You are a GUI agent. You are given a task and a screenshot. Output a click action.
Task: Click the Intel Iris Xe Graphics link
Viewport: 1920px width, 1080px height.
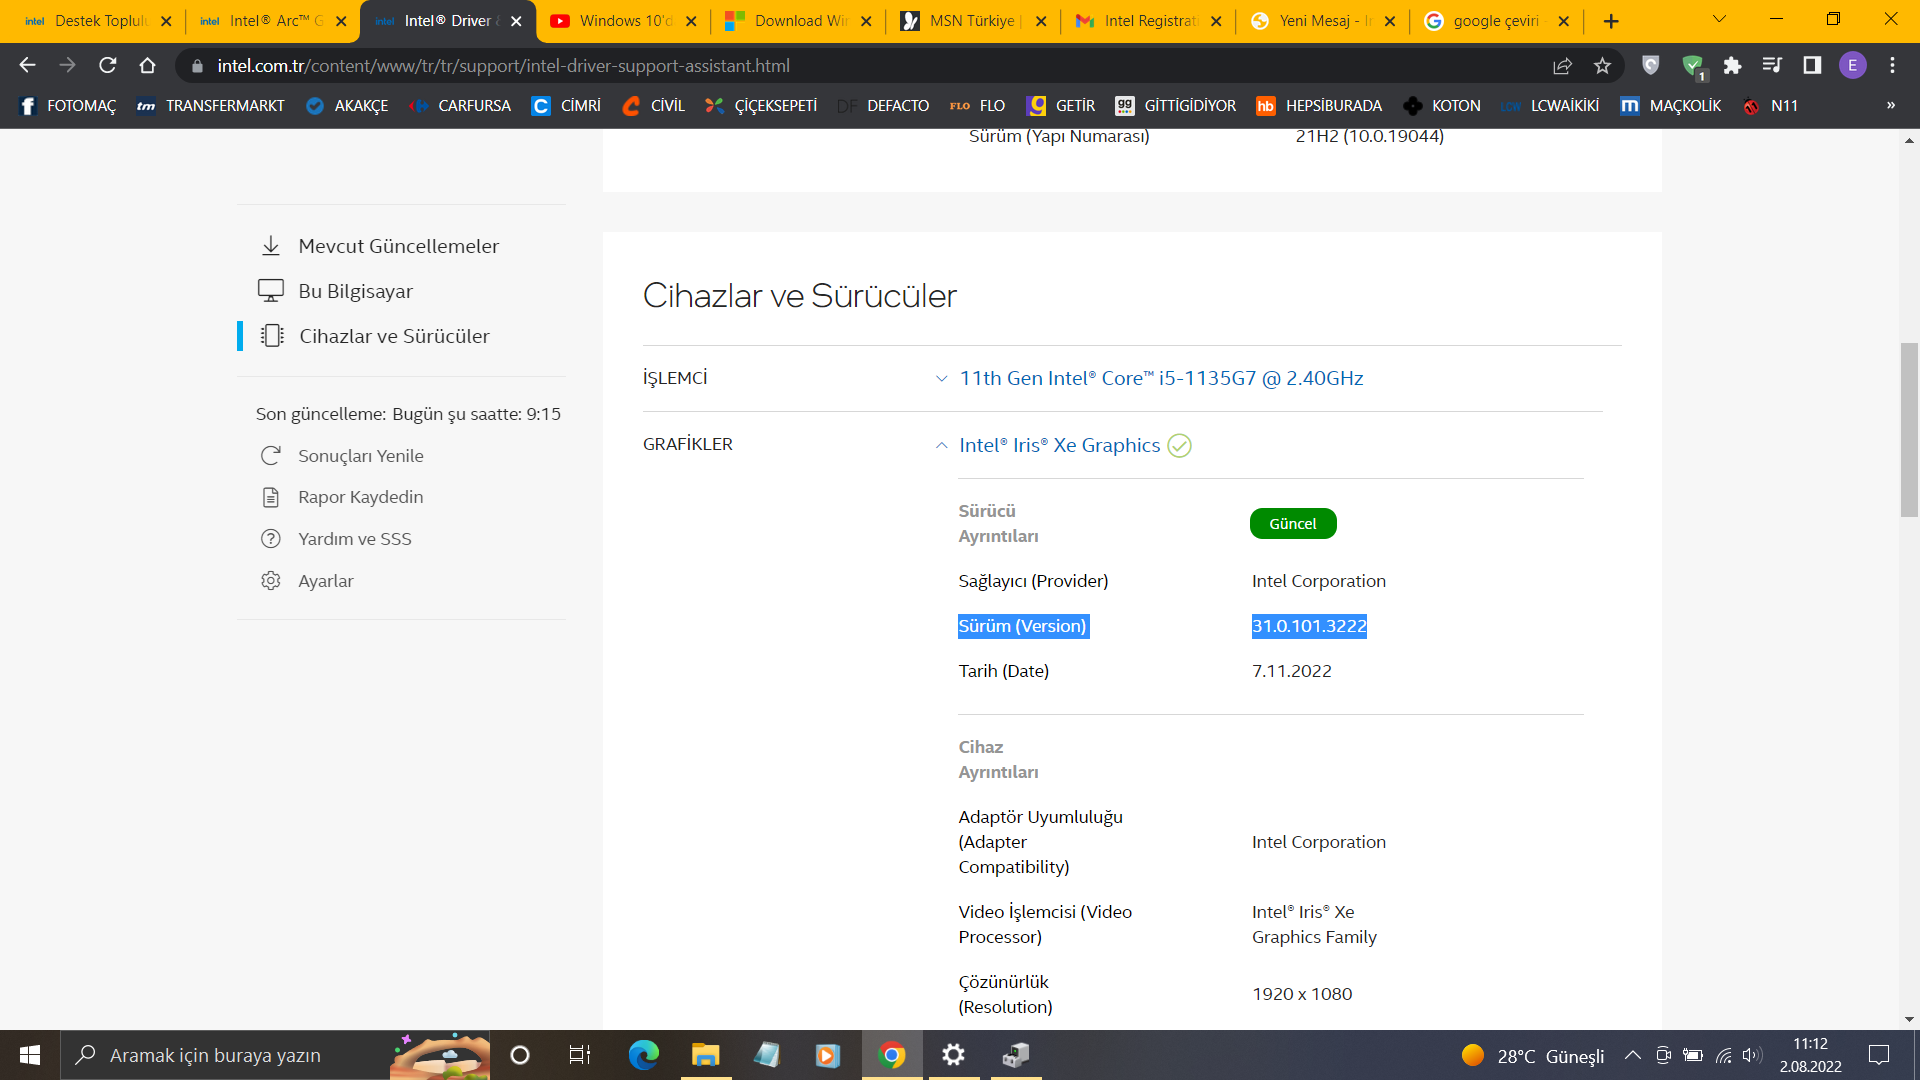point(1060,445)
